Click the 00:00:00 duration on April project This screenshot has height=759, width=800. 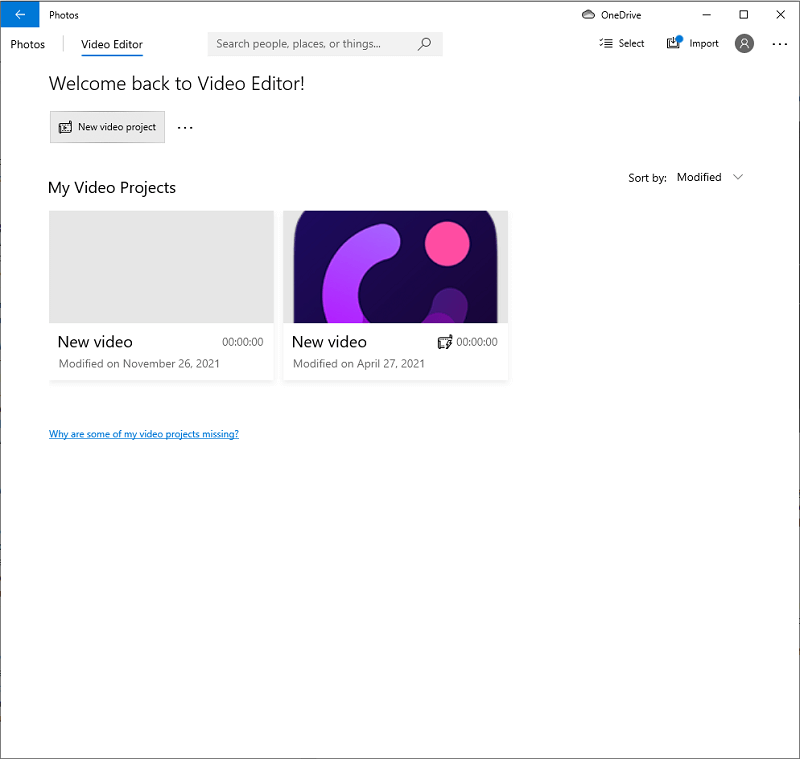pos(477,342)
